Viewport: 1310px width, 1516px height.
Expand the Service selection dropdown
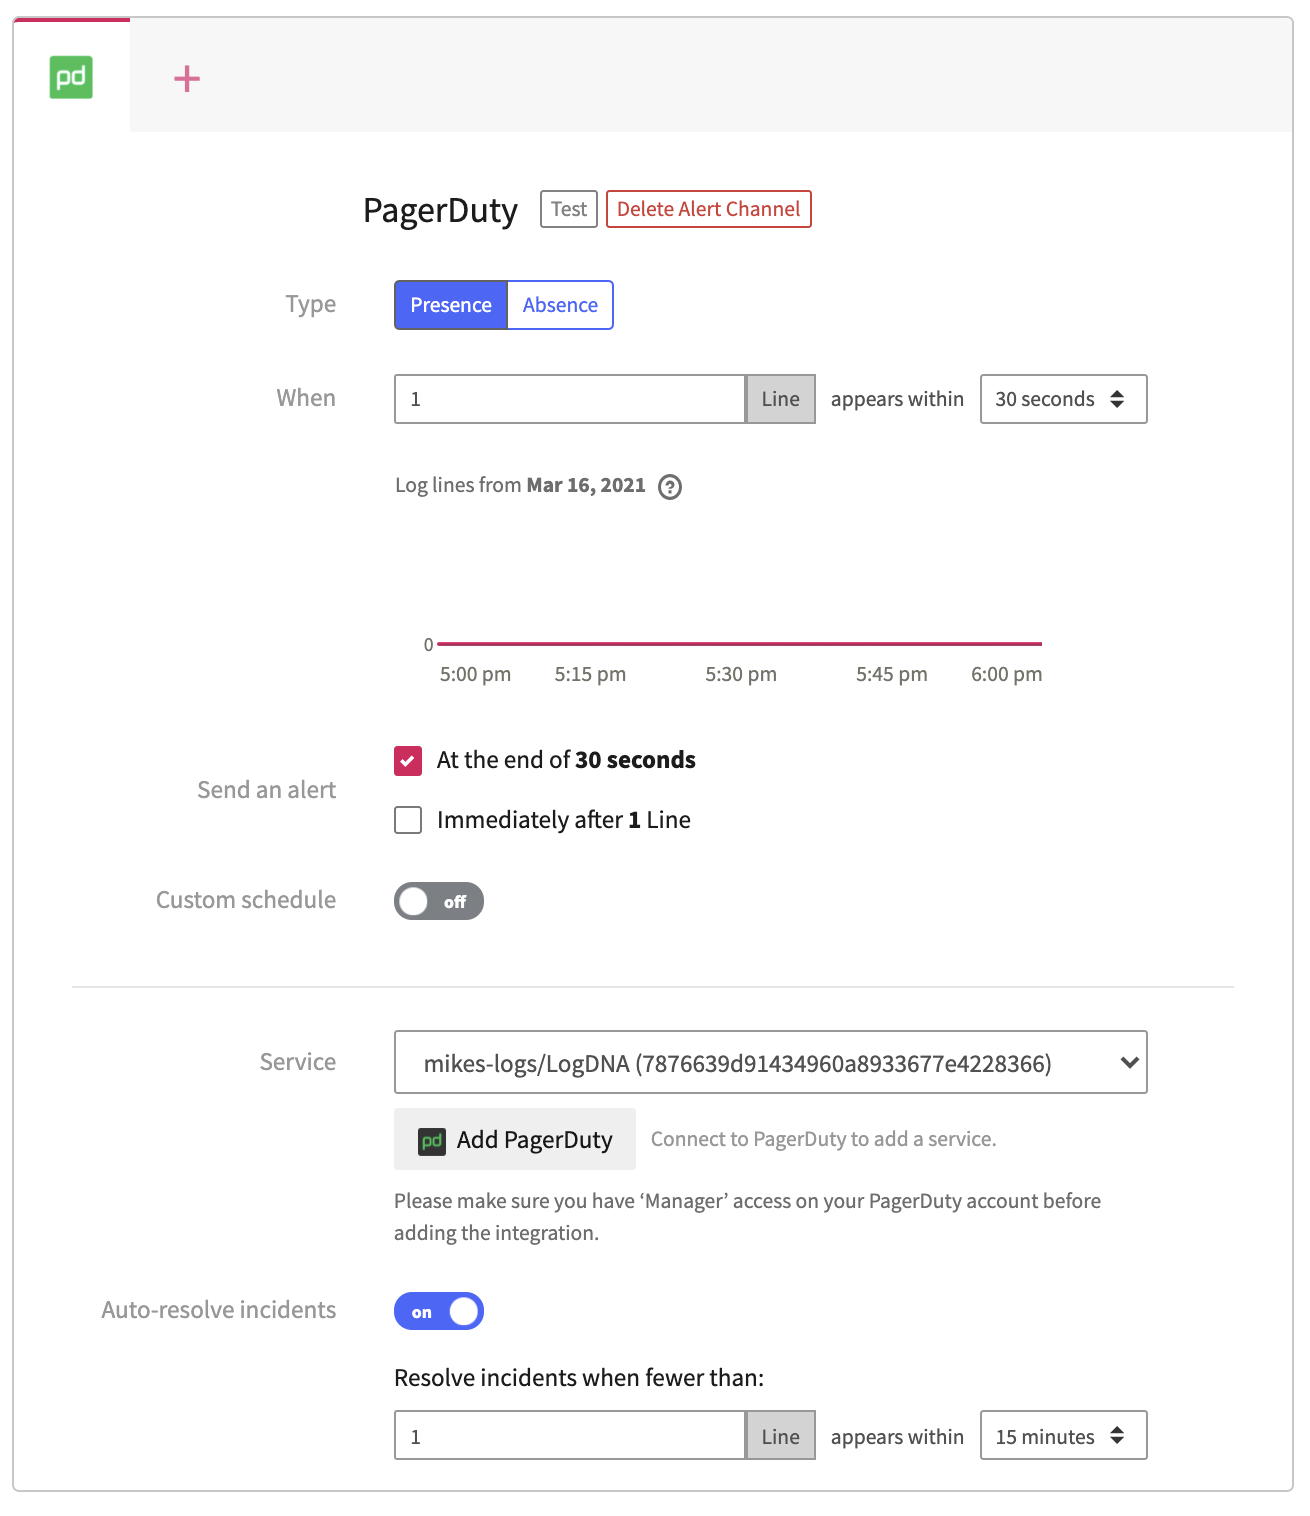[770, 1062]
